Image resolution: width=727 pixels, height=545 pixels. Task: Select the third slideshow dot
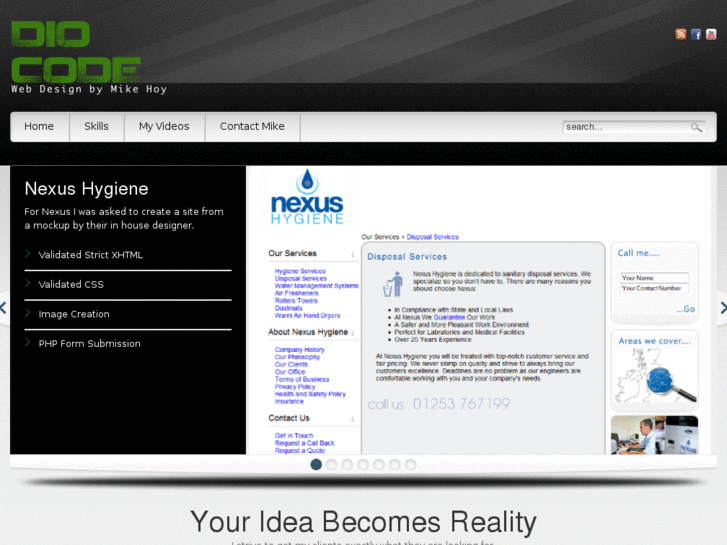pyautogui.click(x=347, y=464)
